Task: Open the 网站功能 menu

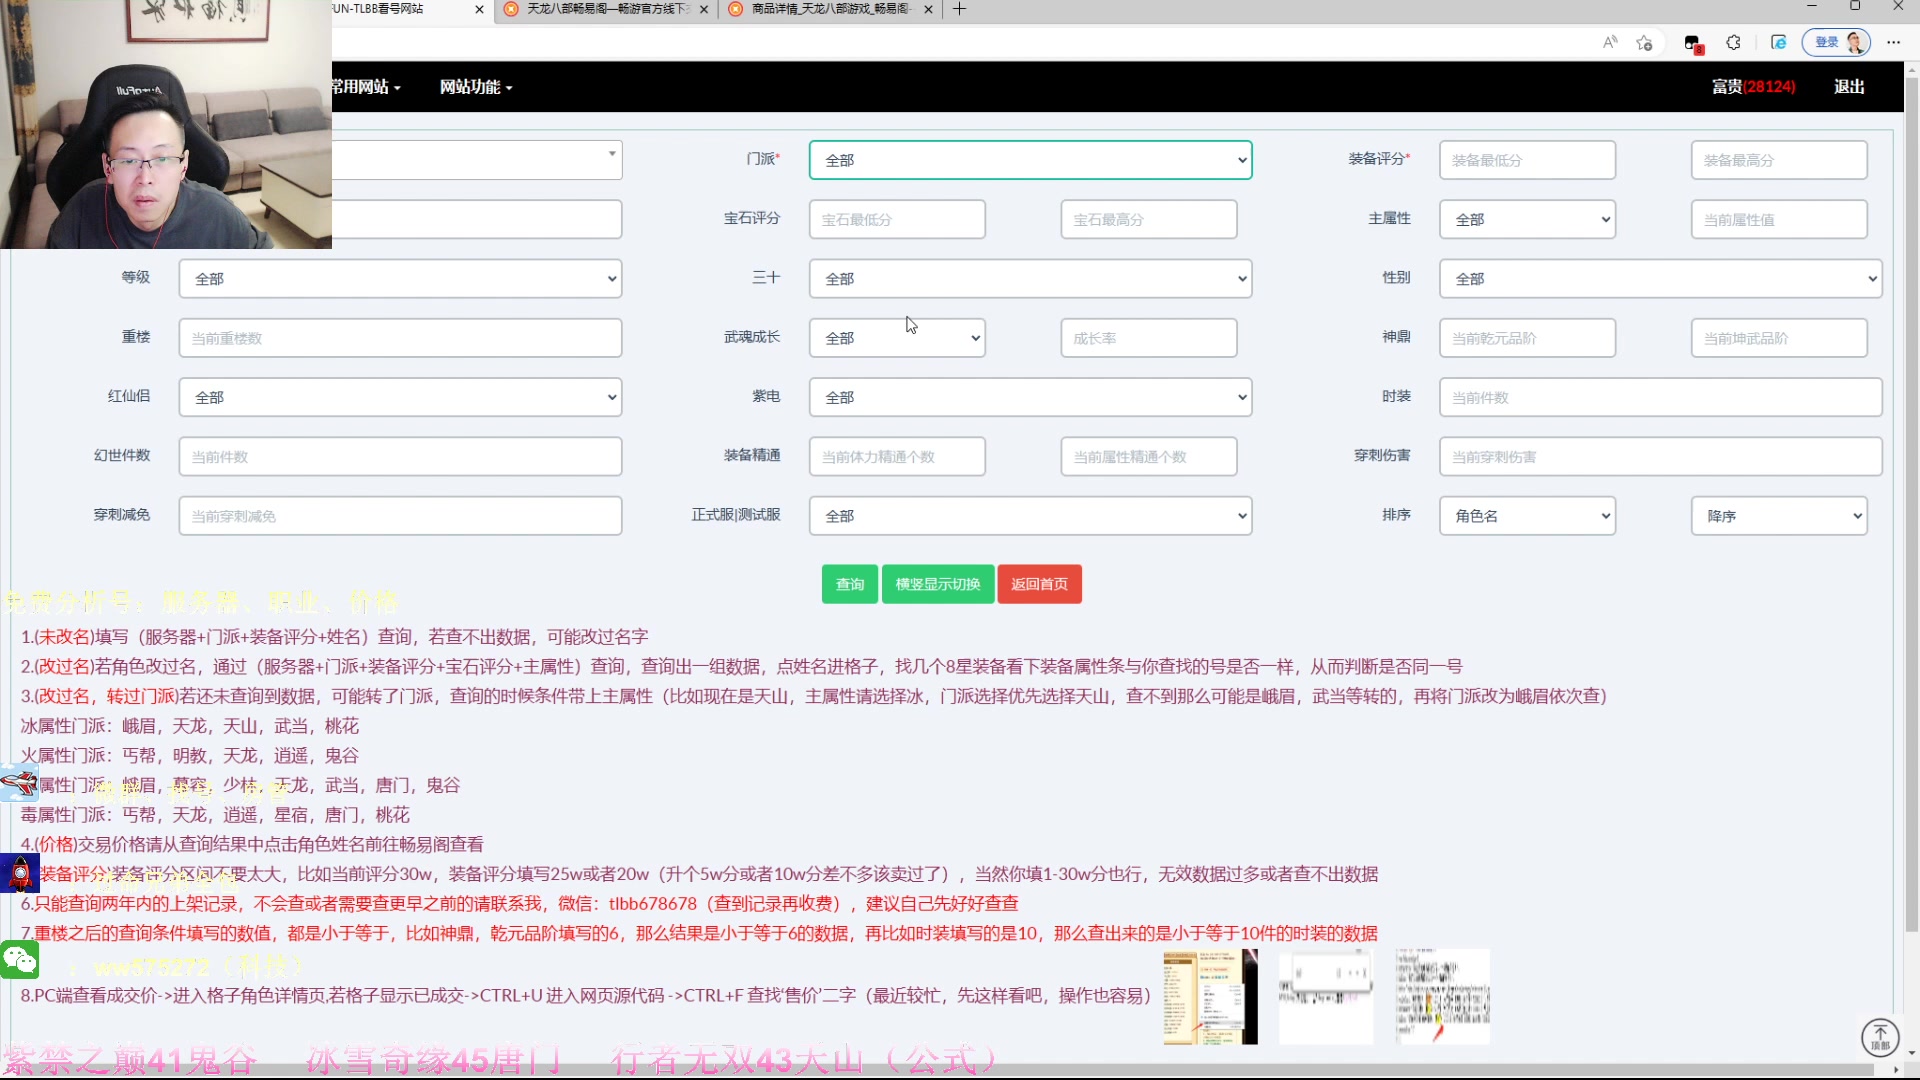Action: 476,87
